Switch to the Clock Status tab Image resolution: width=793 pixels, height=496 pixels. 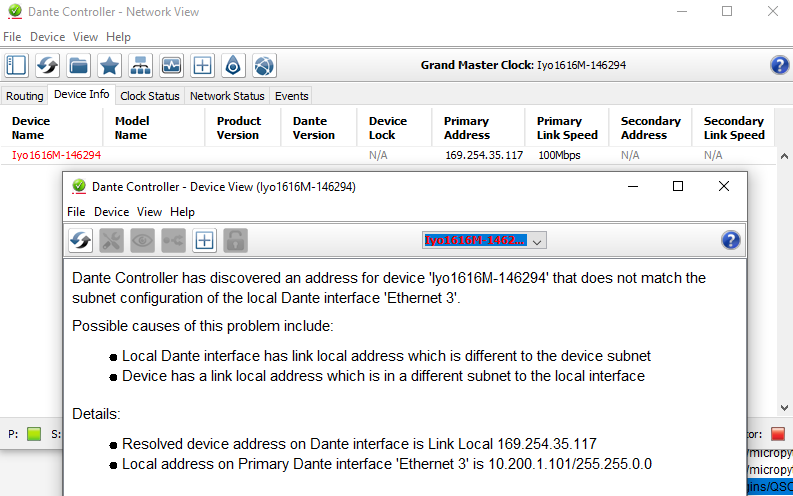pos(150,96)
